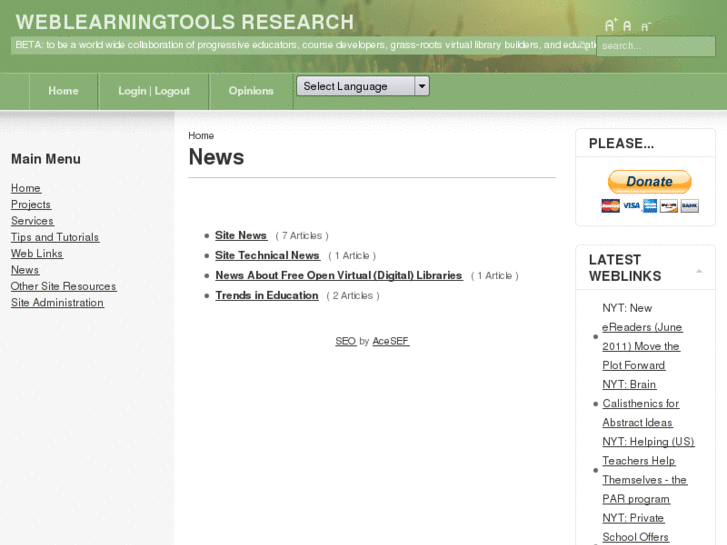Open News About Free Open Virtual Libraries
This screenshot has width=727, height=545.
[339, 275]
